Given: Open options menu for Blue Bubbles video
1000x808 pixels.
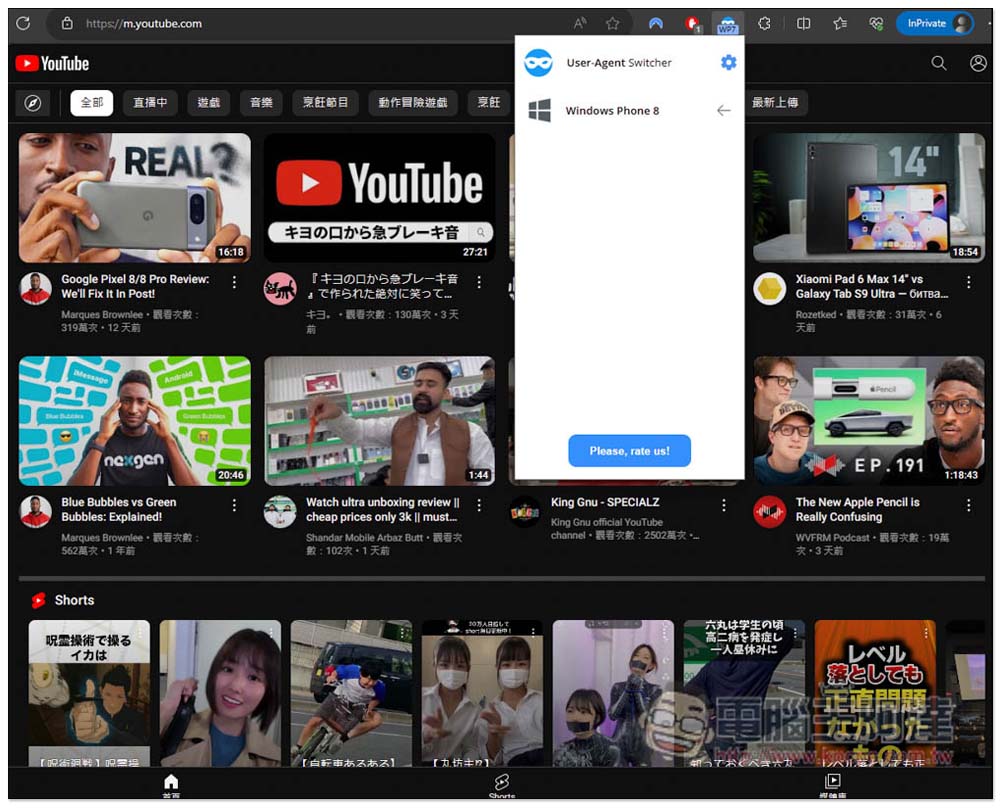Looking at the screenshot, I should (x=235, y=505).
